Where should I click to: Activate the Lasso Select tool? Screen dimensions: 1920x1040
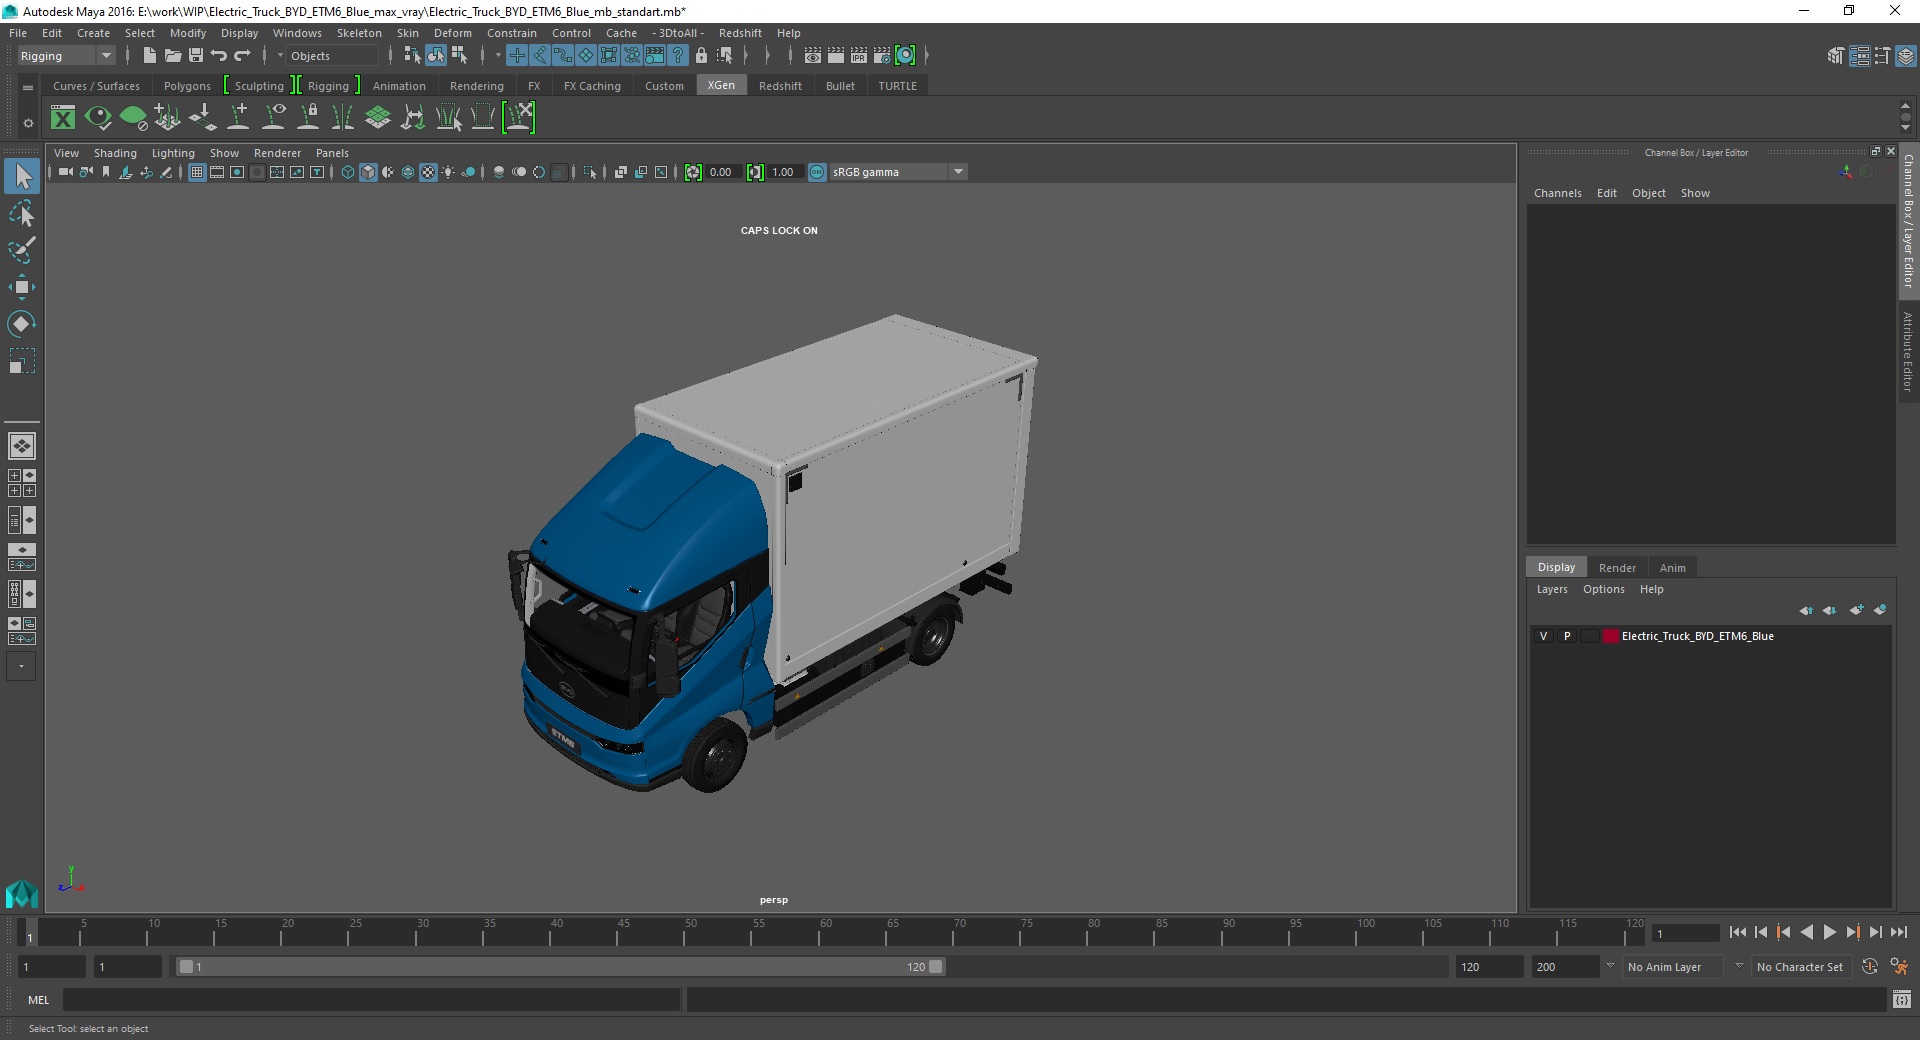[22, 214]
